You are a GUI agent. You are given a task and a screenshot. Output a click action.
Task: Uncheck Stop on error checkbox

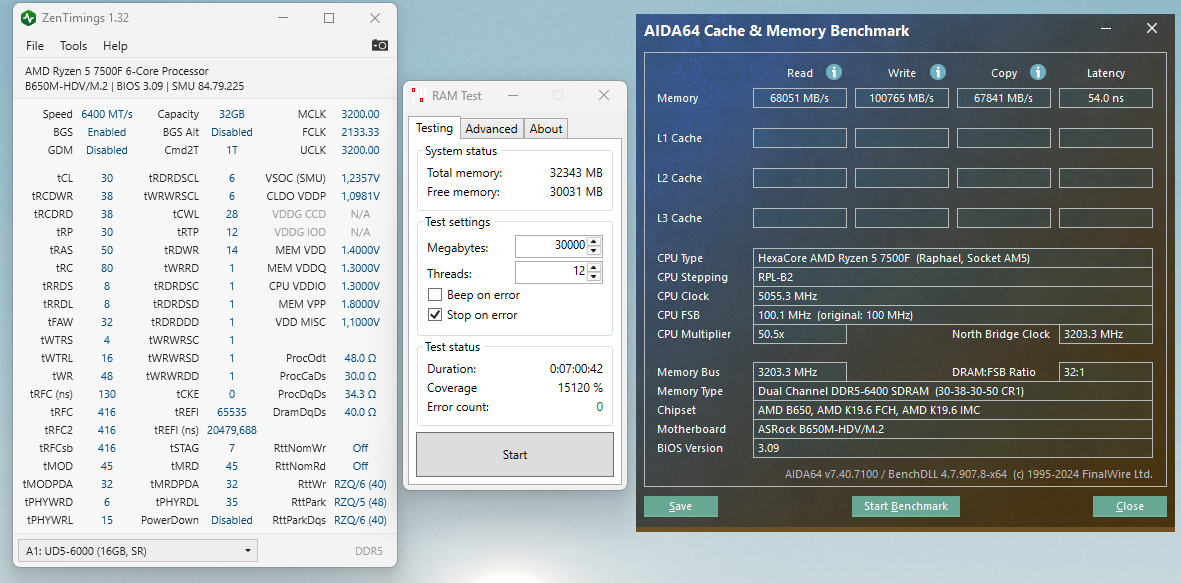tap(435, 315)
